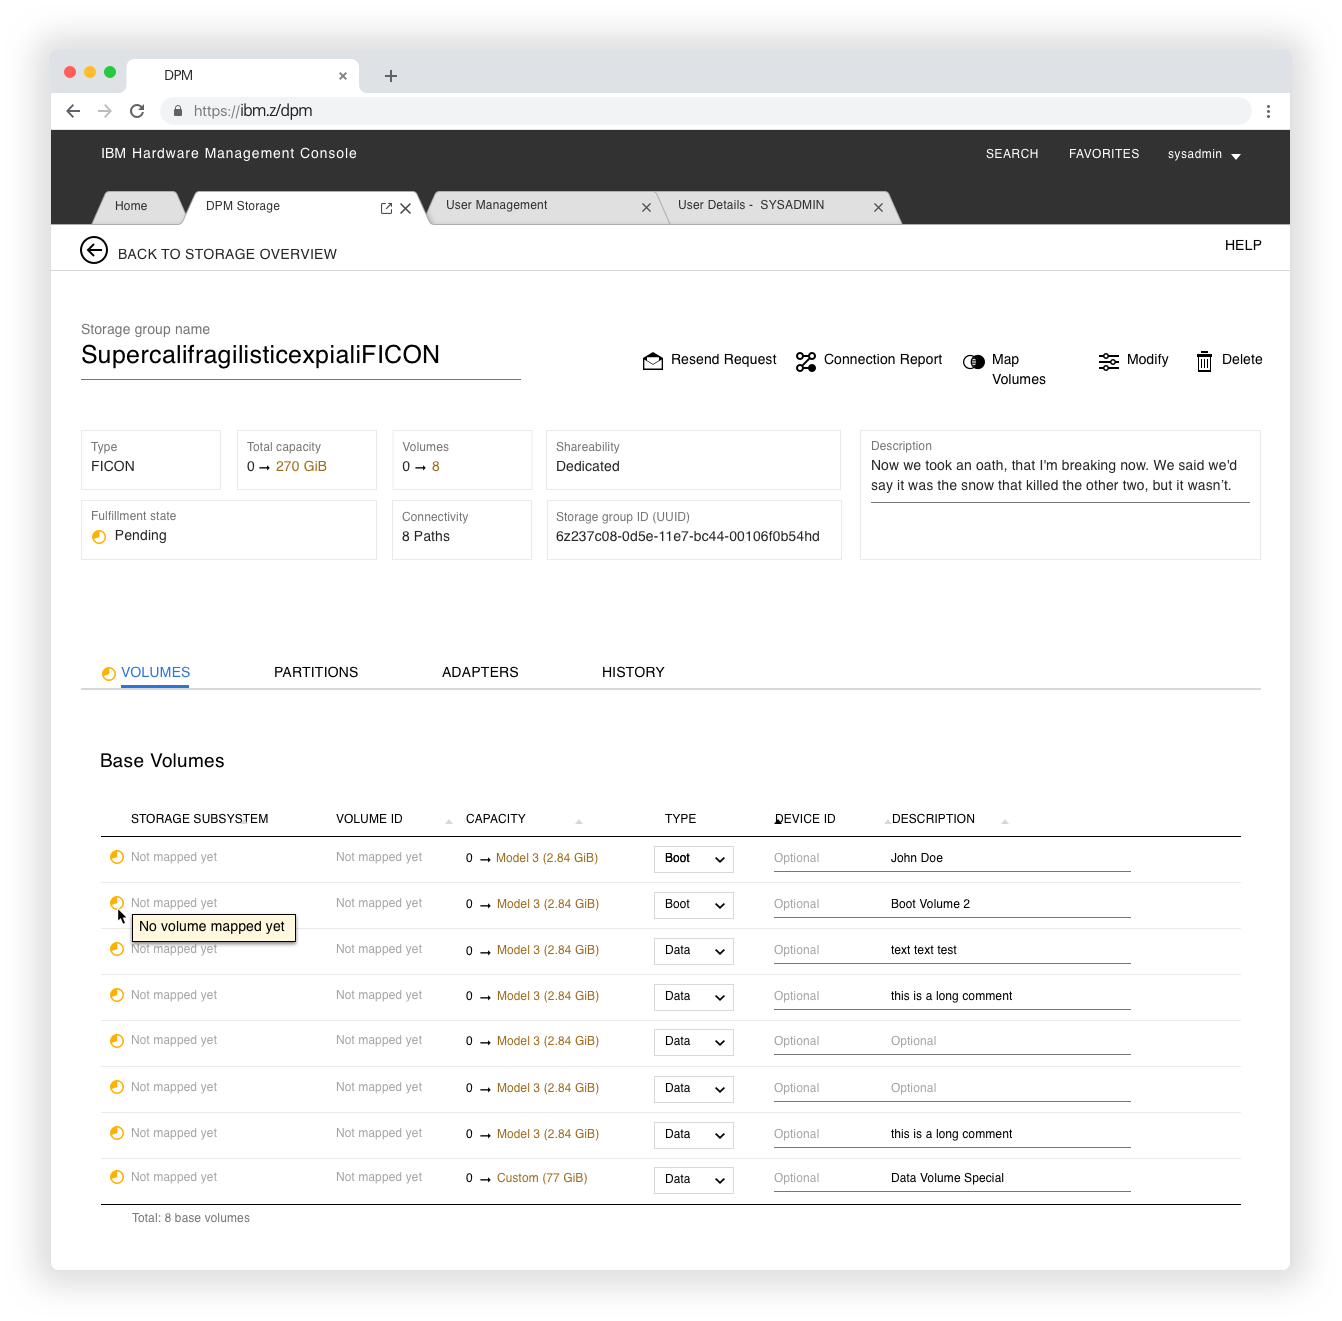Click the status indicator on the John Doe row
Image resolution: width=1342 pixels, height=1321 pixels.
tap(117, 857)
